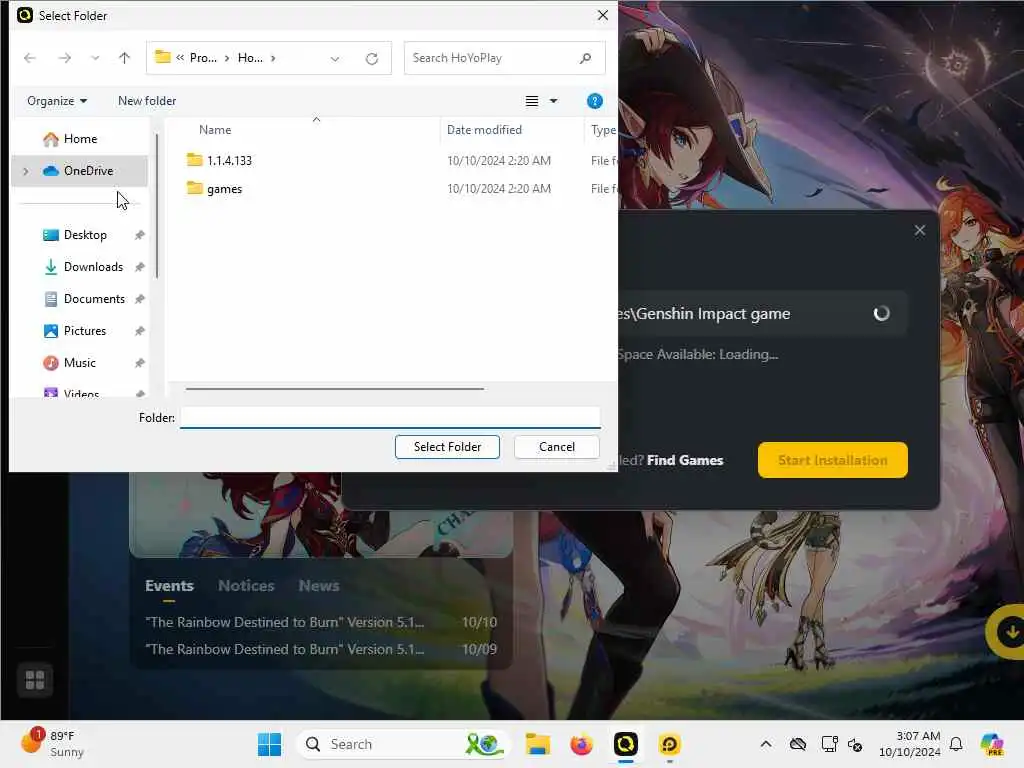This screenshot has height=768, width=1024.
Task: Cancel the Select Folder dialog
Action: tap(556, 447)
